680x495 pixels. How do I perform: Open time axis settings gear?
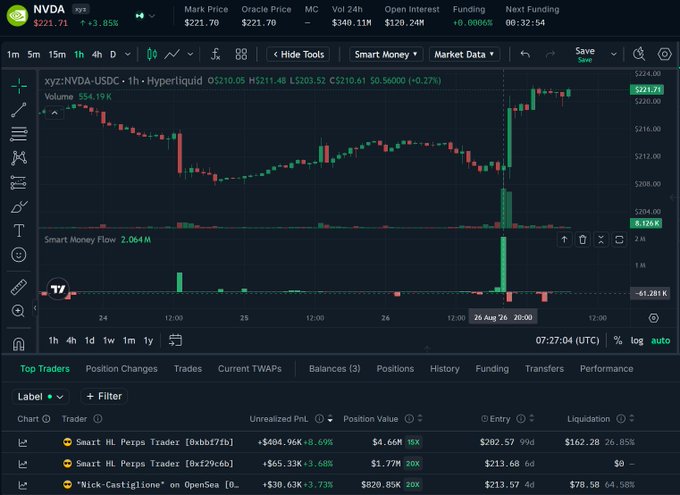pyautogui.click(x=654, y=318)
